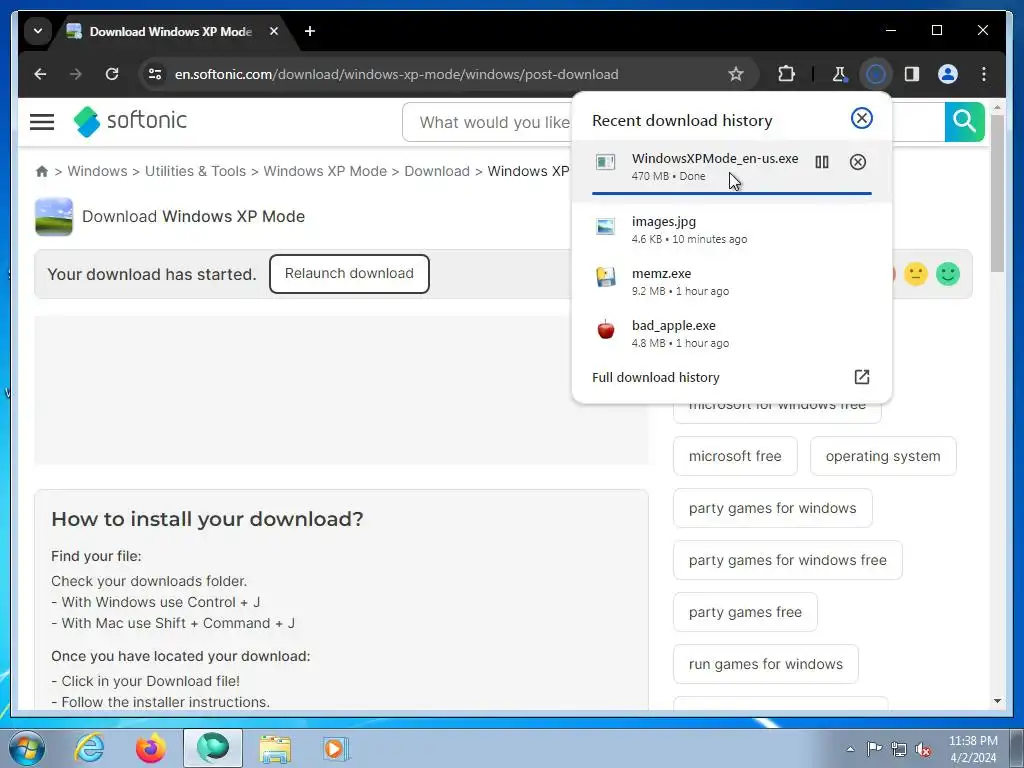This screenshot has width=1024, height=768.
Task: Click WindowsXPMode_en-us.exe file name
Action: [x=714, y=158]
